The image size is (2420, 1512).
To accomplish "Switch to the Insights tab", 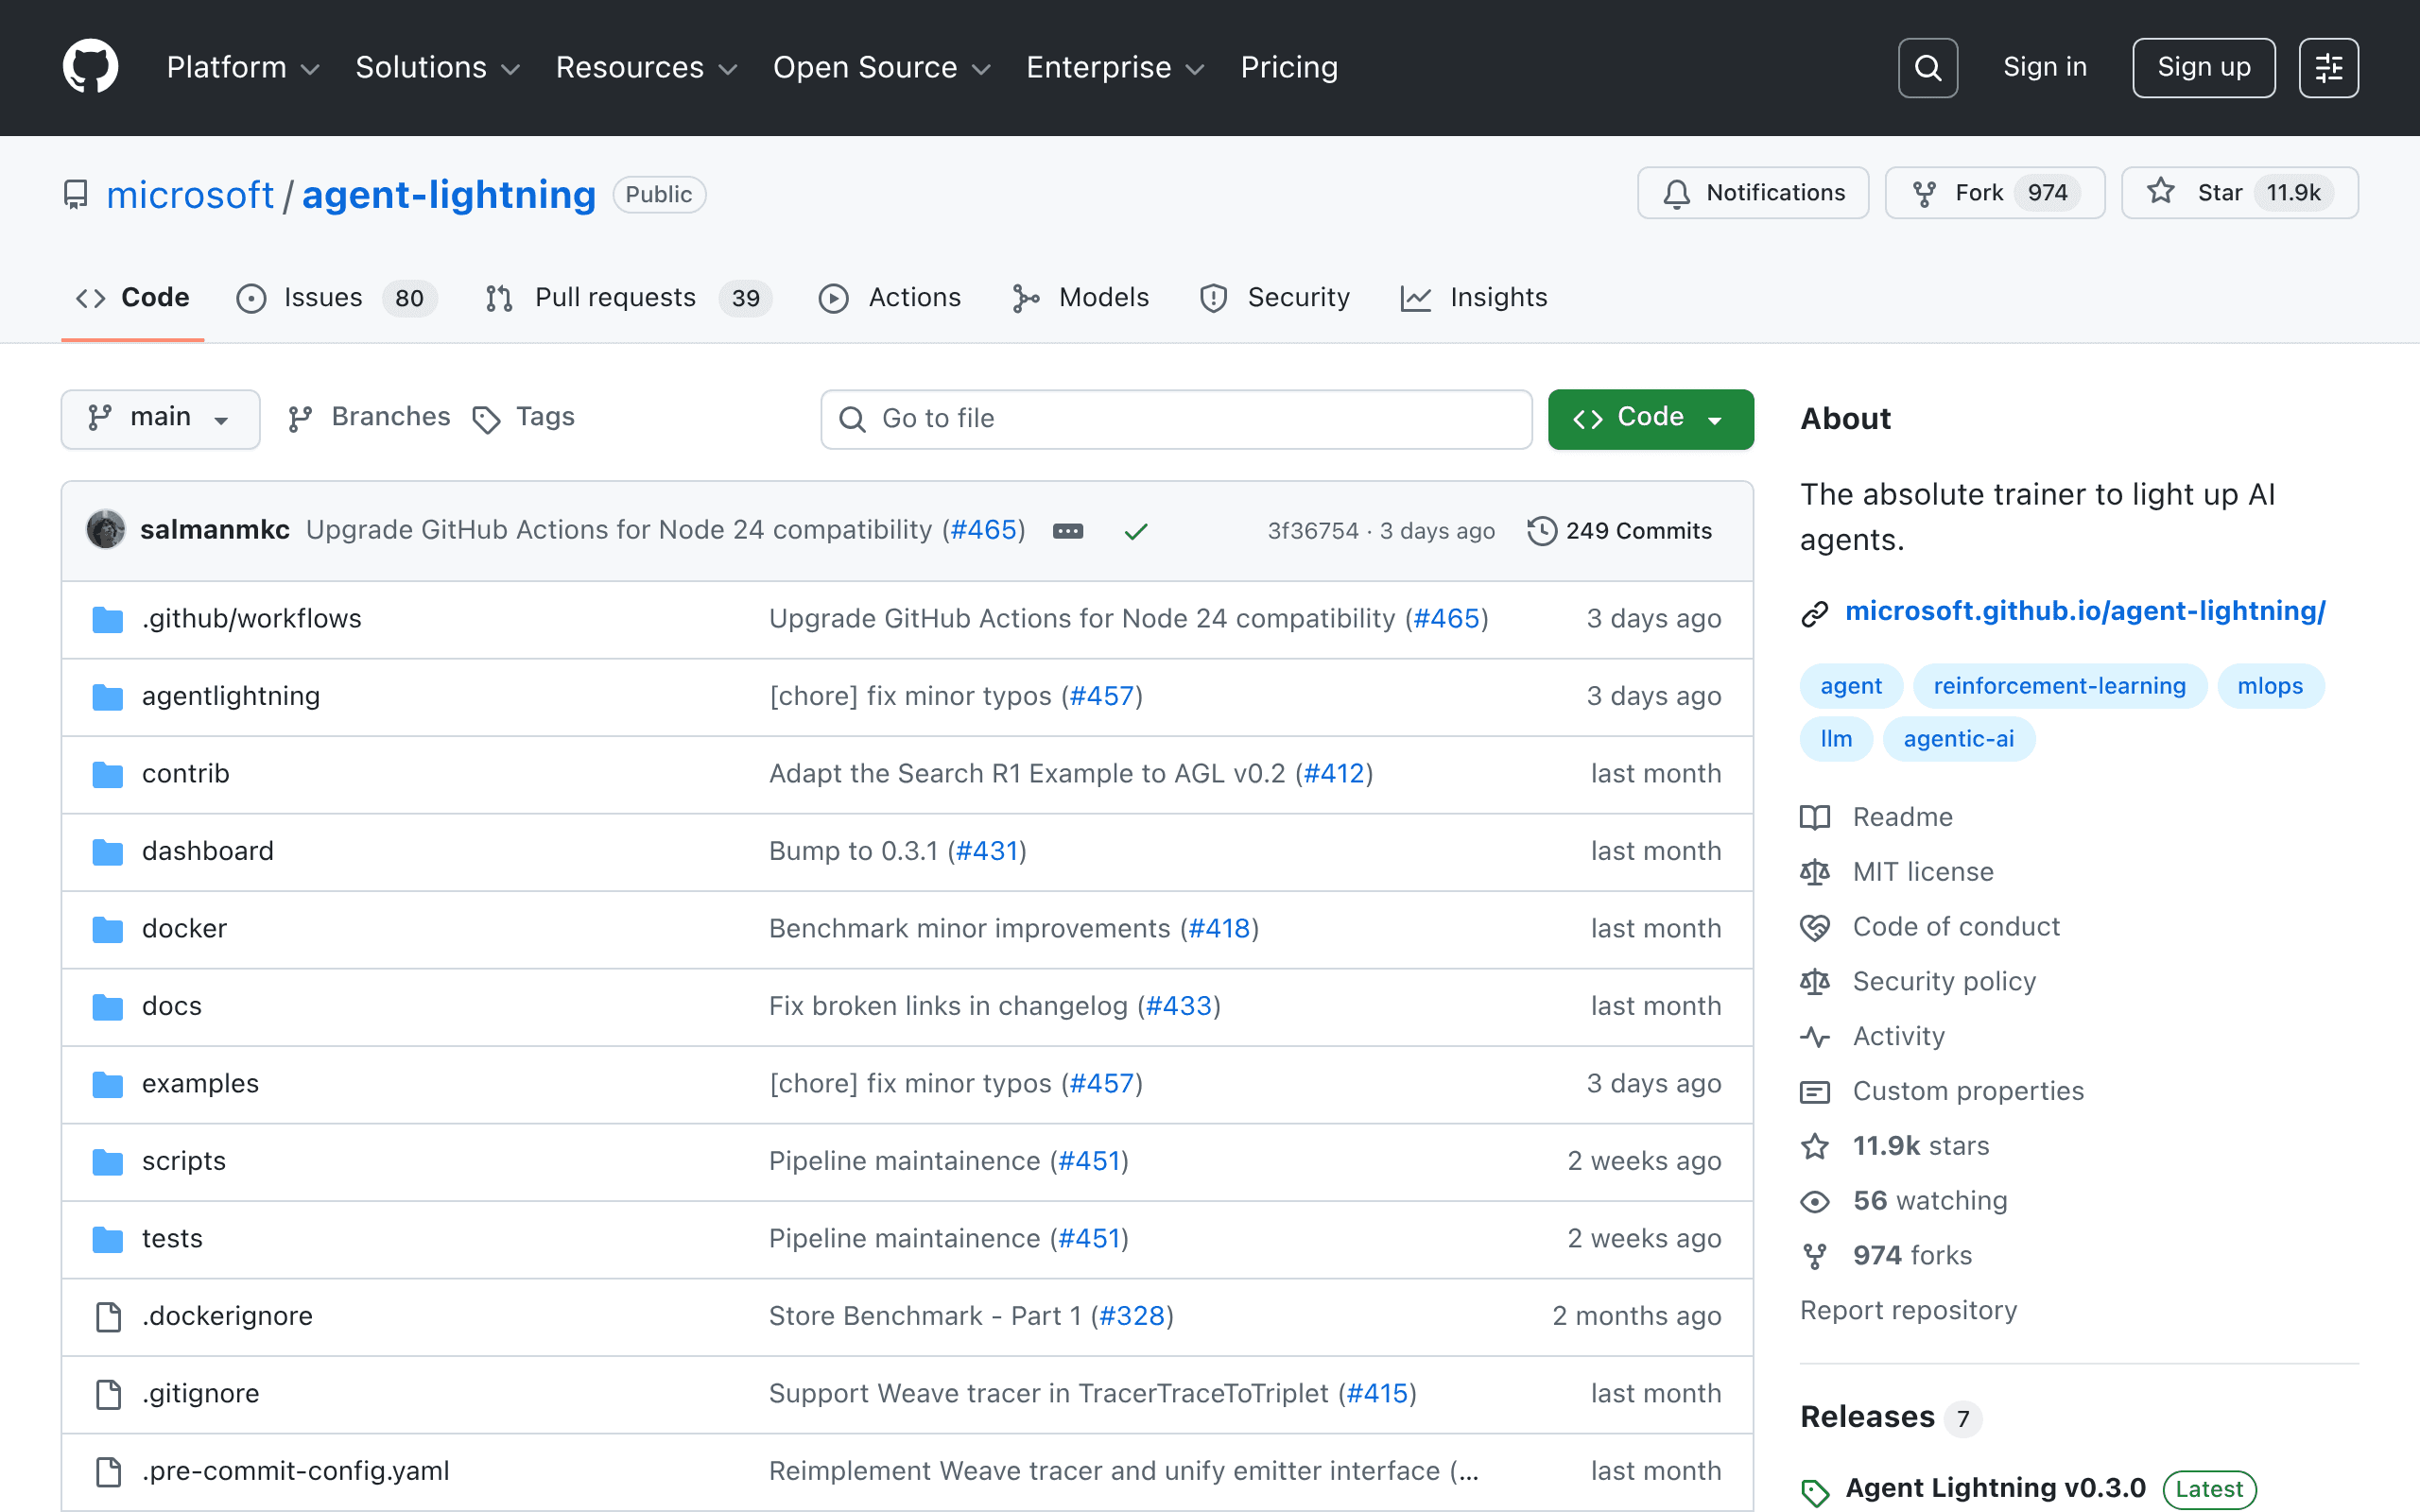I will [1474, 298].
